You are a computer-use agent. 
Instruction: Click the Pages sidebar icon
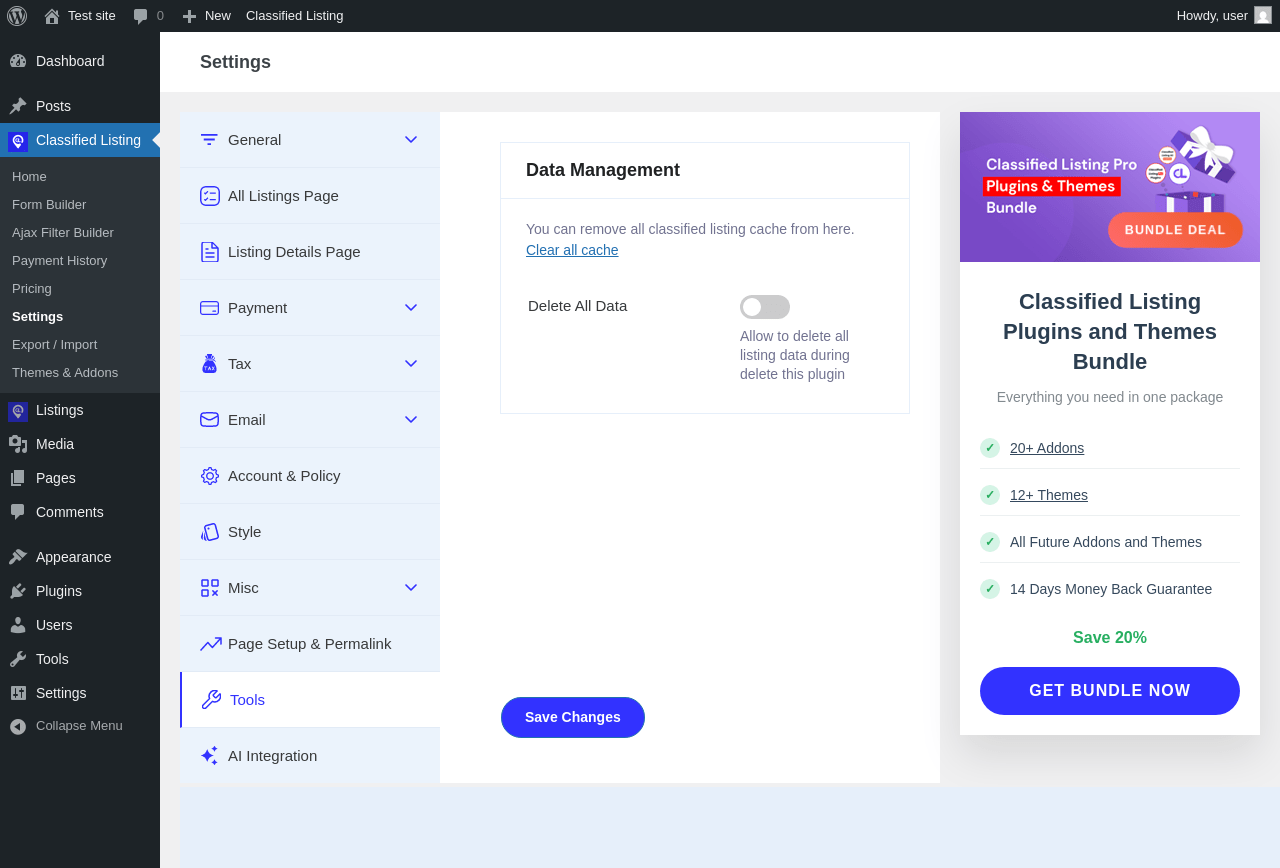18,478
